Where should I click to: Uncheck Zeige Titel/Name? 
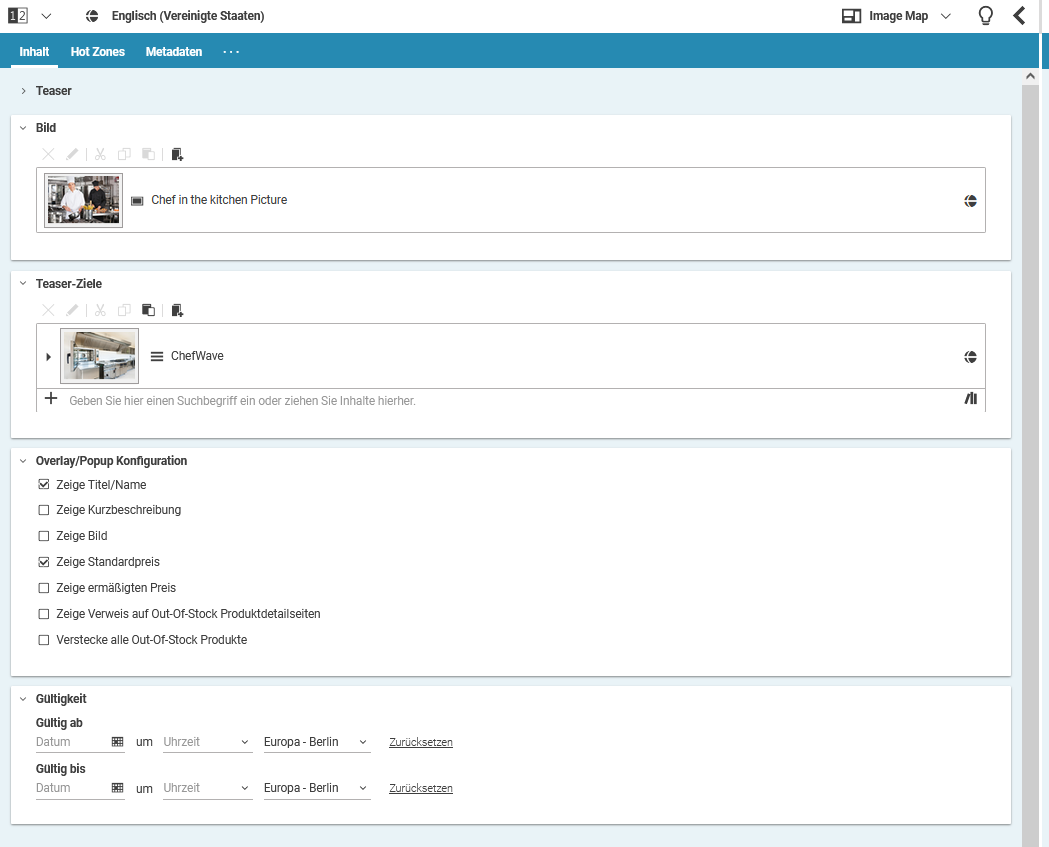tap(43, 485)
